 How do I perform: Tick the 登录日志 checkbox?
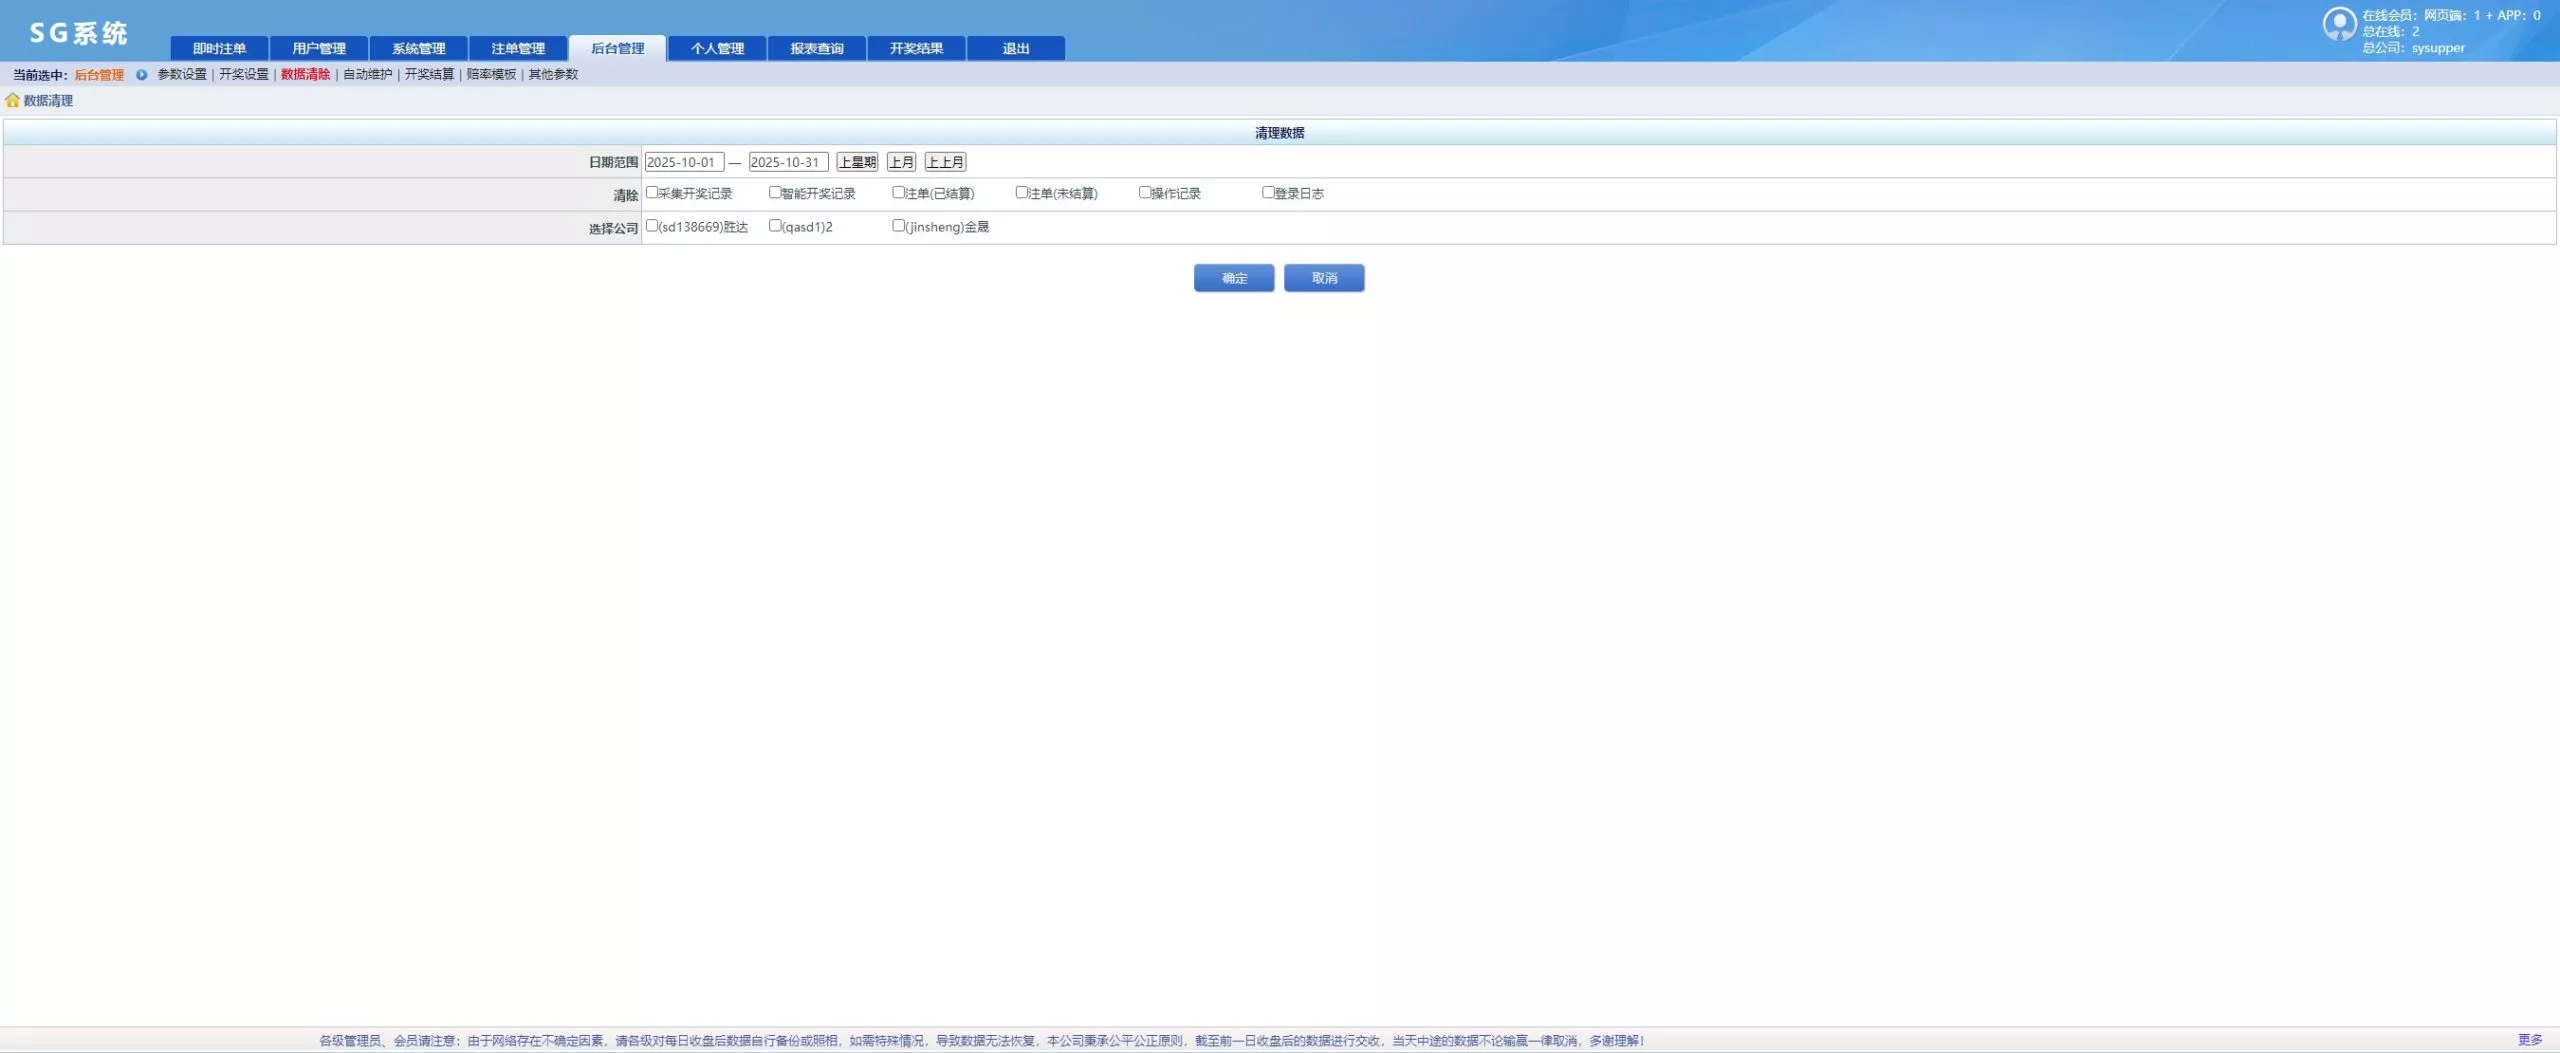tap(1268, 192)
